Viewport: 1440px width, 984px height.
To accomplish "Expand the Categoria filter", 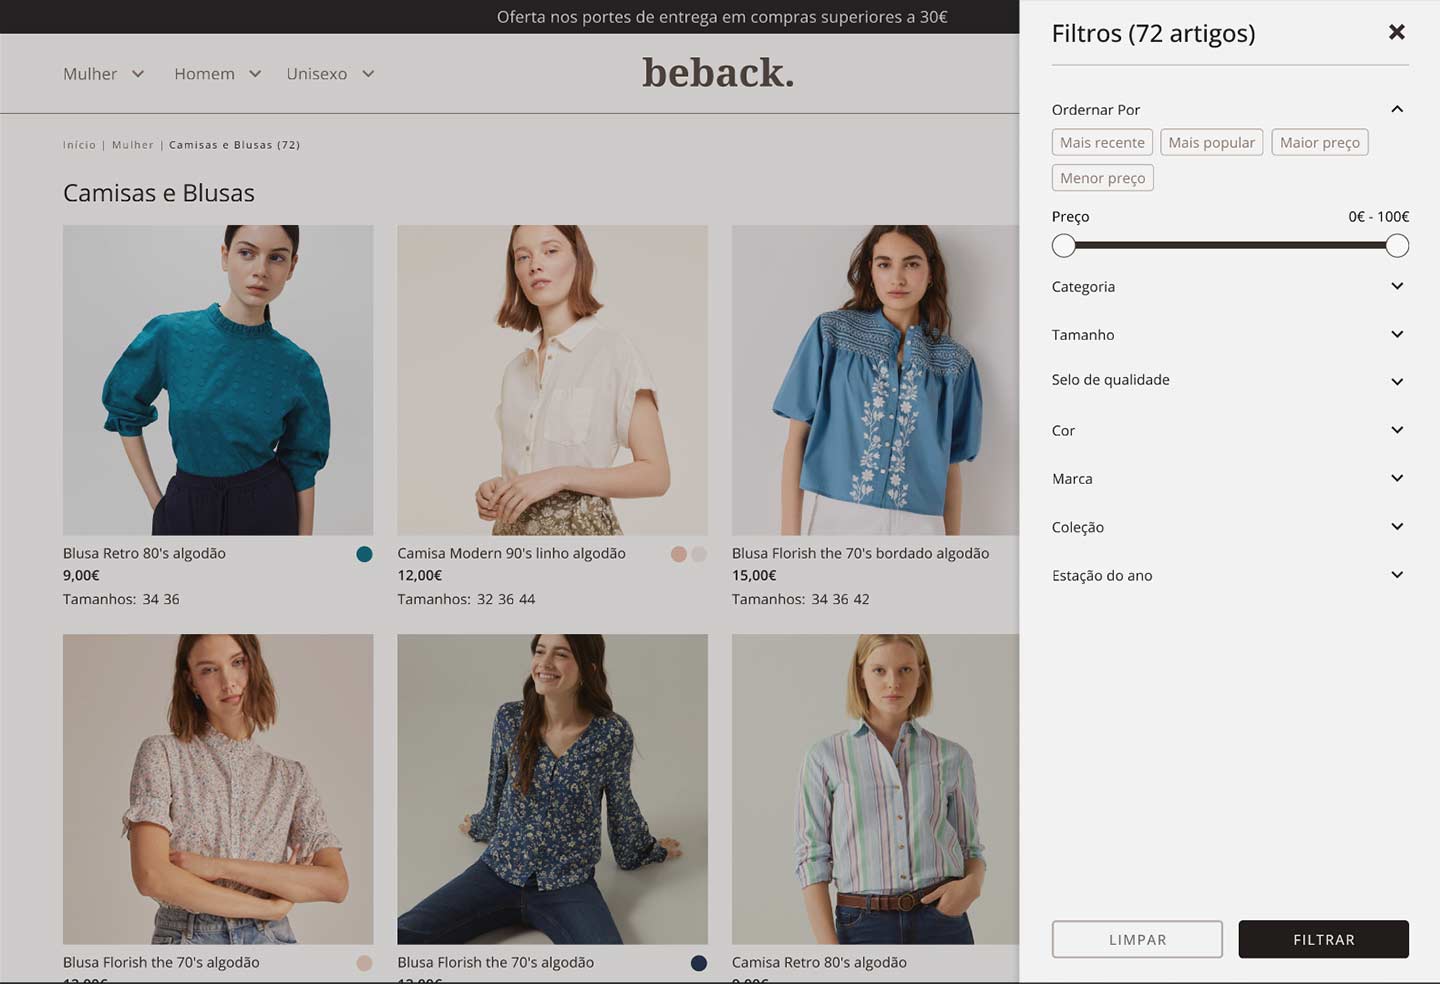I will pyautogui.click(x=1397, y=287).
